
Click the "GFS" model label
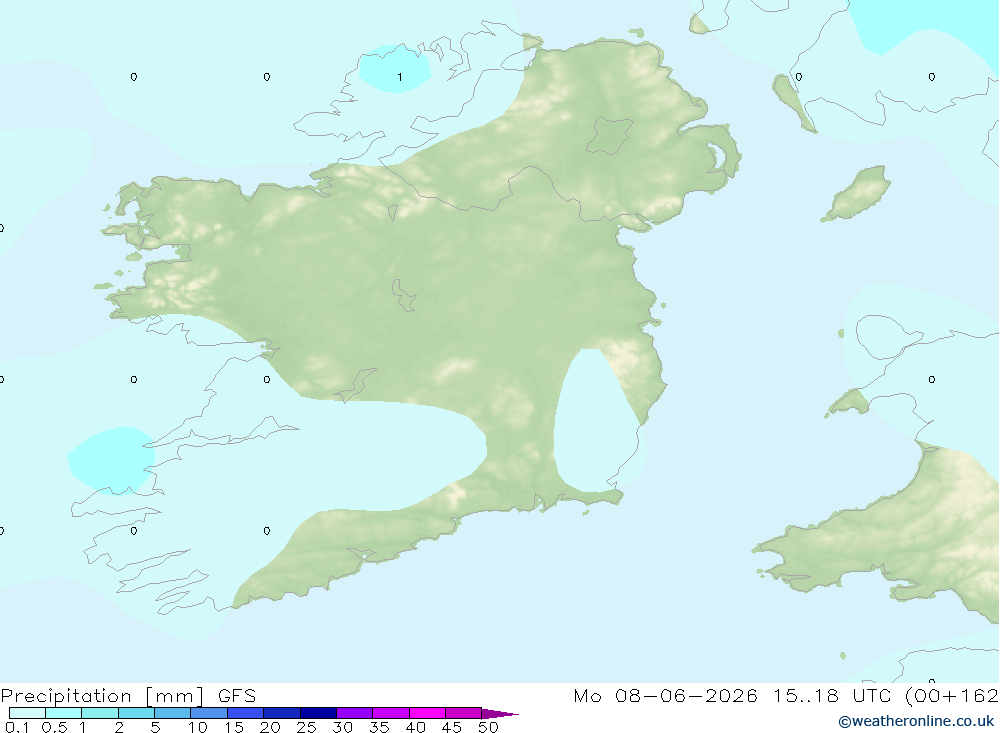237,696
